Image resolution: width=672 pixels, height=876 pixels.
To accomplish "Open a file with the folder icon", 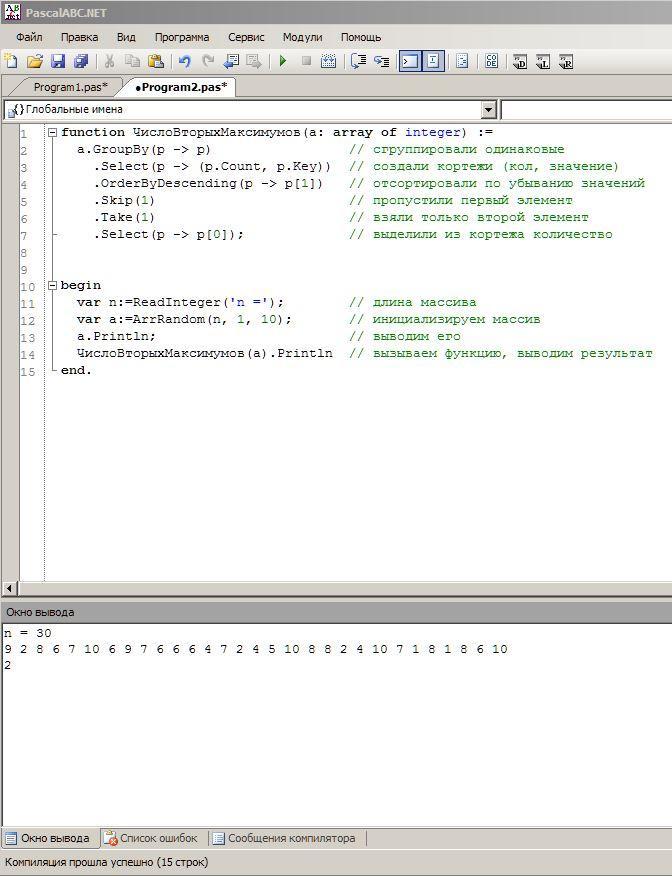I will point(35,61).
